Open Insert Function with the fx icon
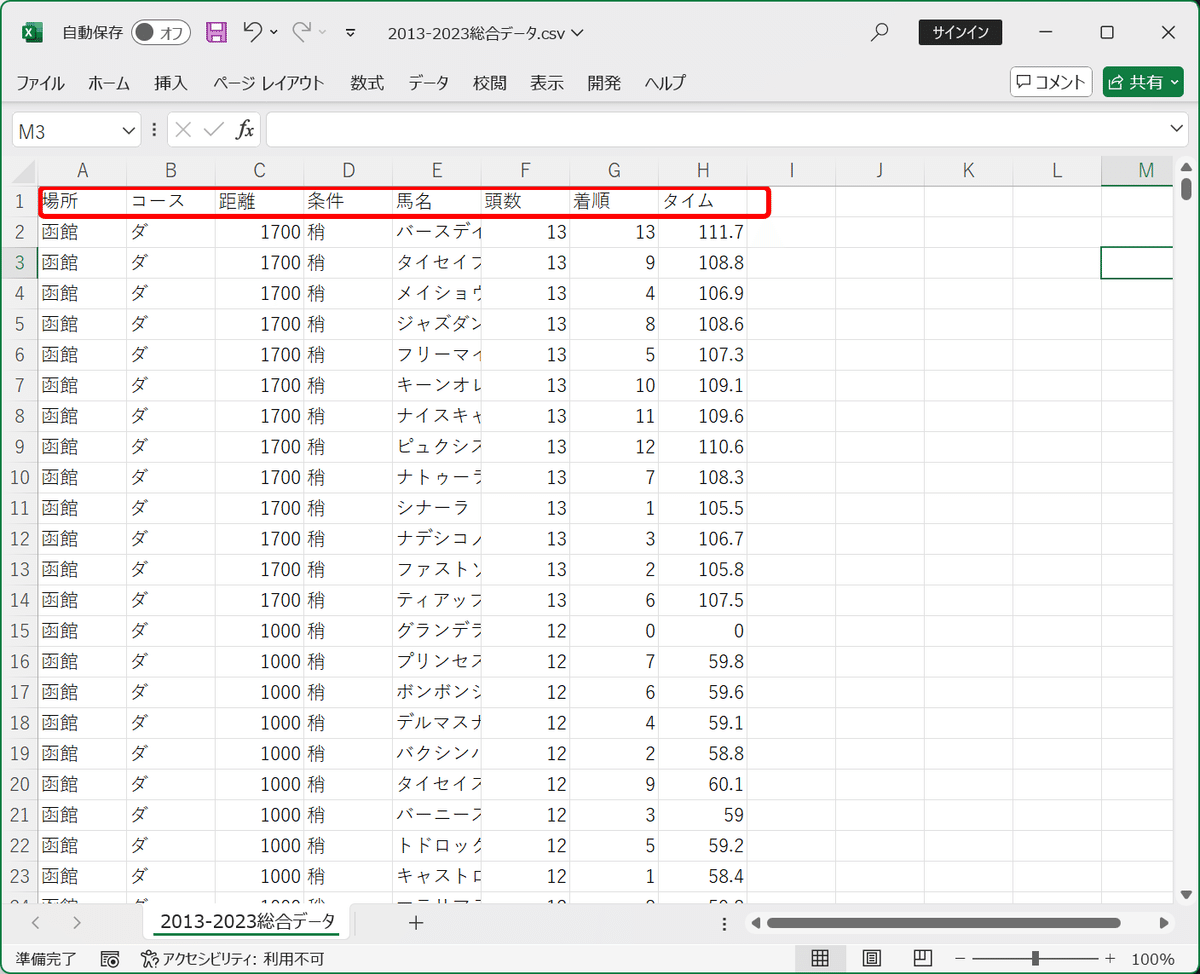The image size is (1200, 974). pyautogui.click(x=244, y=130)
